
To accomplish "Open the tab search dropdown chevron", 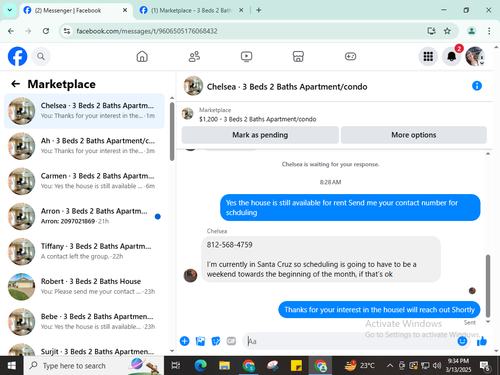I will pyautogui.click(x=10, y=10).
